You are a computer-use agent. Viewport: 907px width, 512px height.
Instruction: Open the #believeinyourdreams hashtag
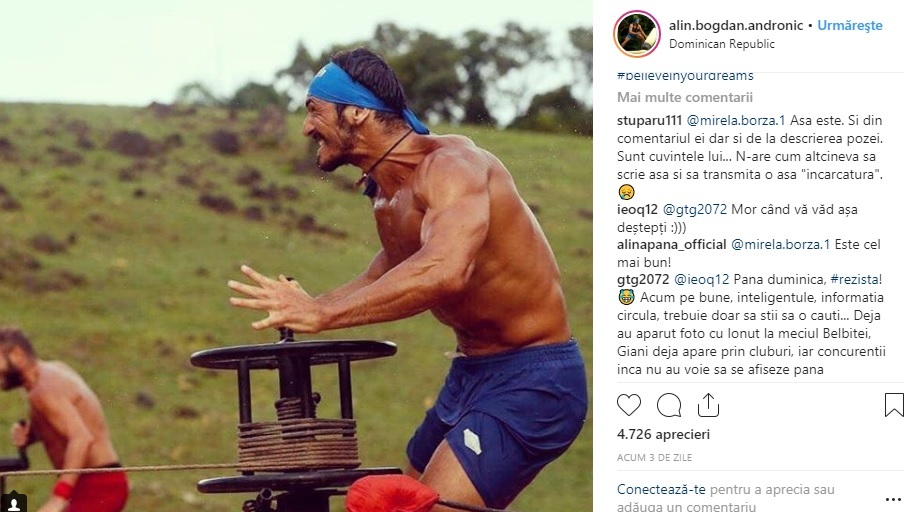click(685, 76)
